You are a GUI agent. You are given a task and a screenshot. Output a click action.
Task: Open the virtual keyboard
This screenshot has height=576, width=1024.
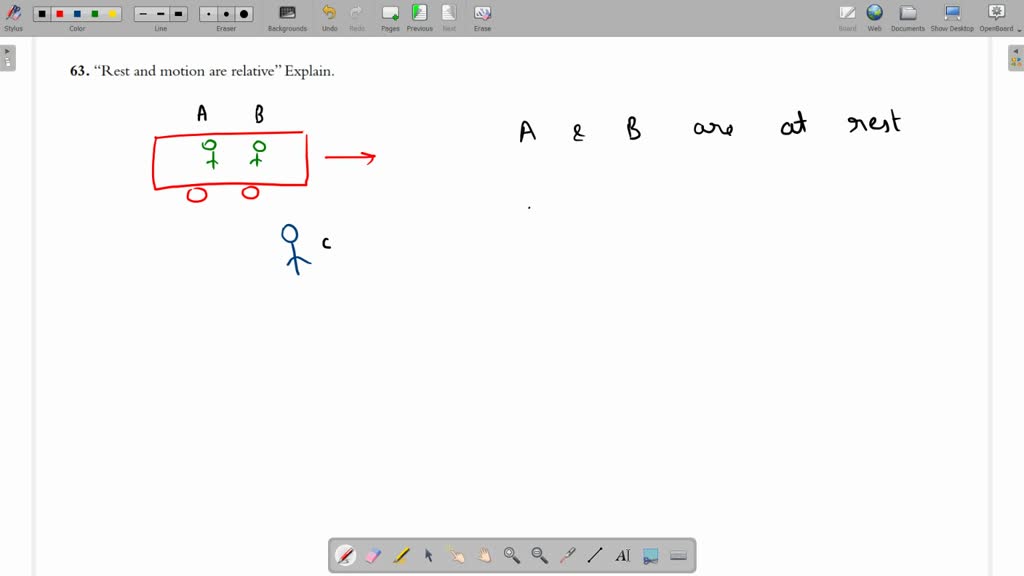coord(679,555)
